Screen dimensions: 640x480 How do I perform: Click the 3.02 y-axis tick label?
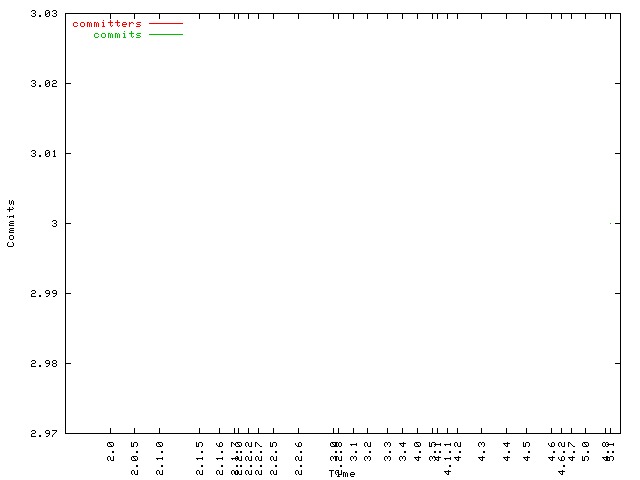click(x=42, y=84)
